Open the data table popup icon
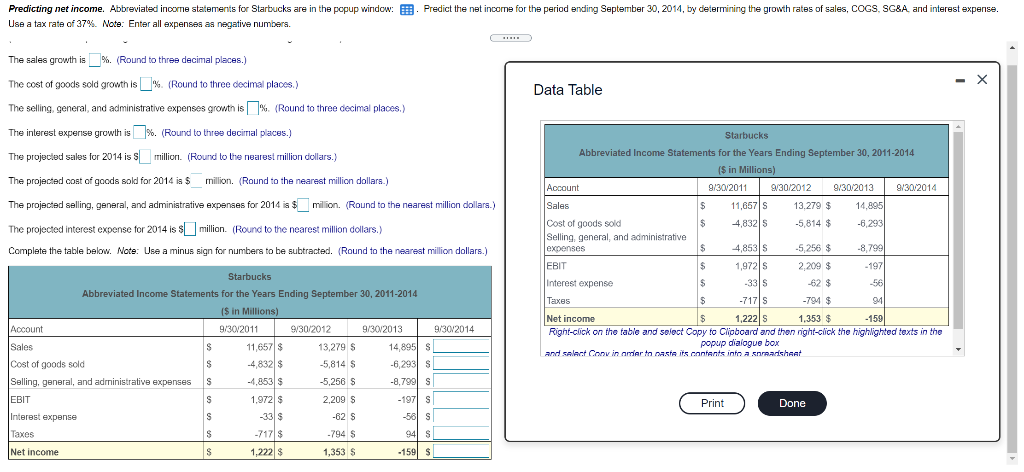This screenshot has height=472, width=1024. [408, 10]
